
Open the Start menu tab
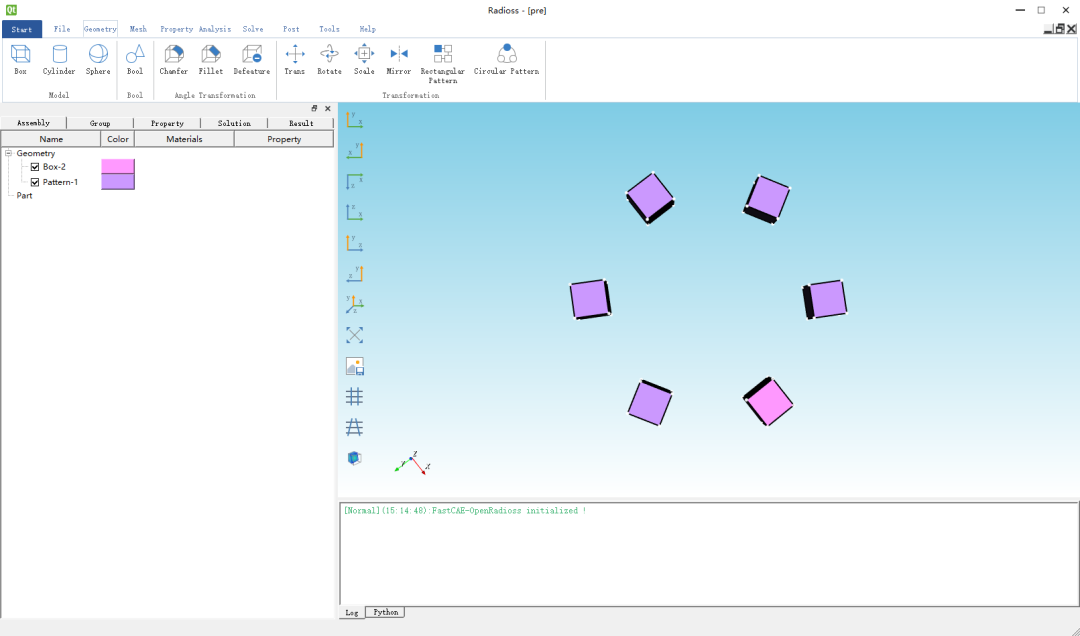coord(21,29)
